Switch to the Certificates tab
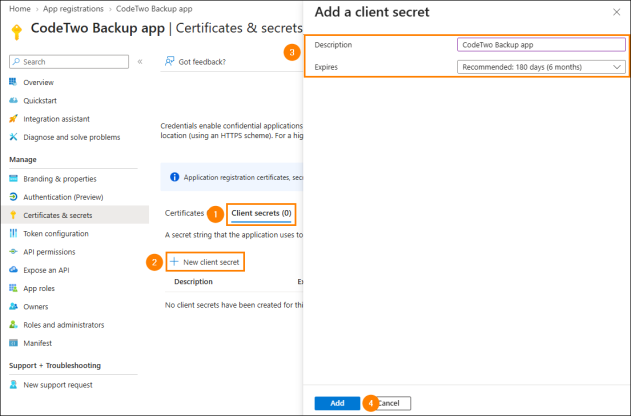Image resolution: width=631 pixels, height=416 pixels. pos(184,213)
